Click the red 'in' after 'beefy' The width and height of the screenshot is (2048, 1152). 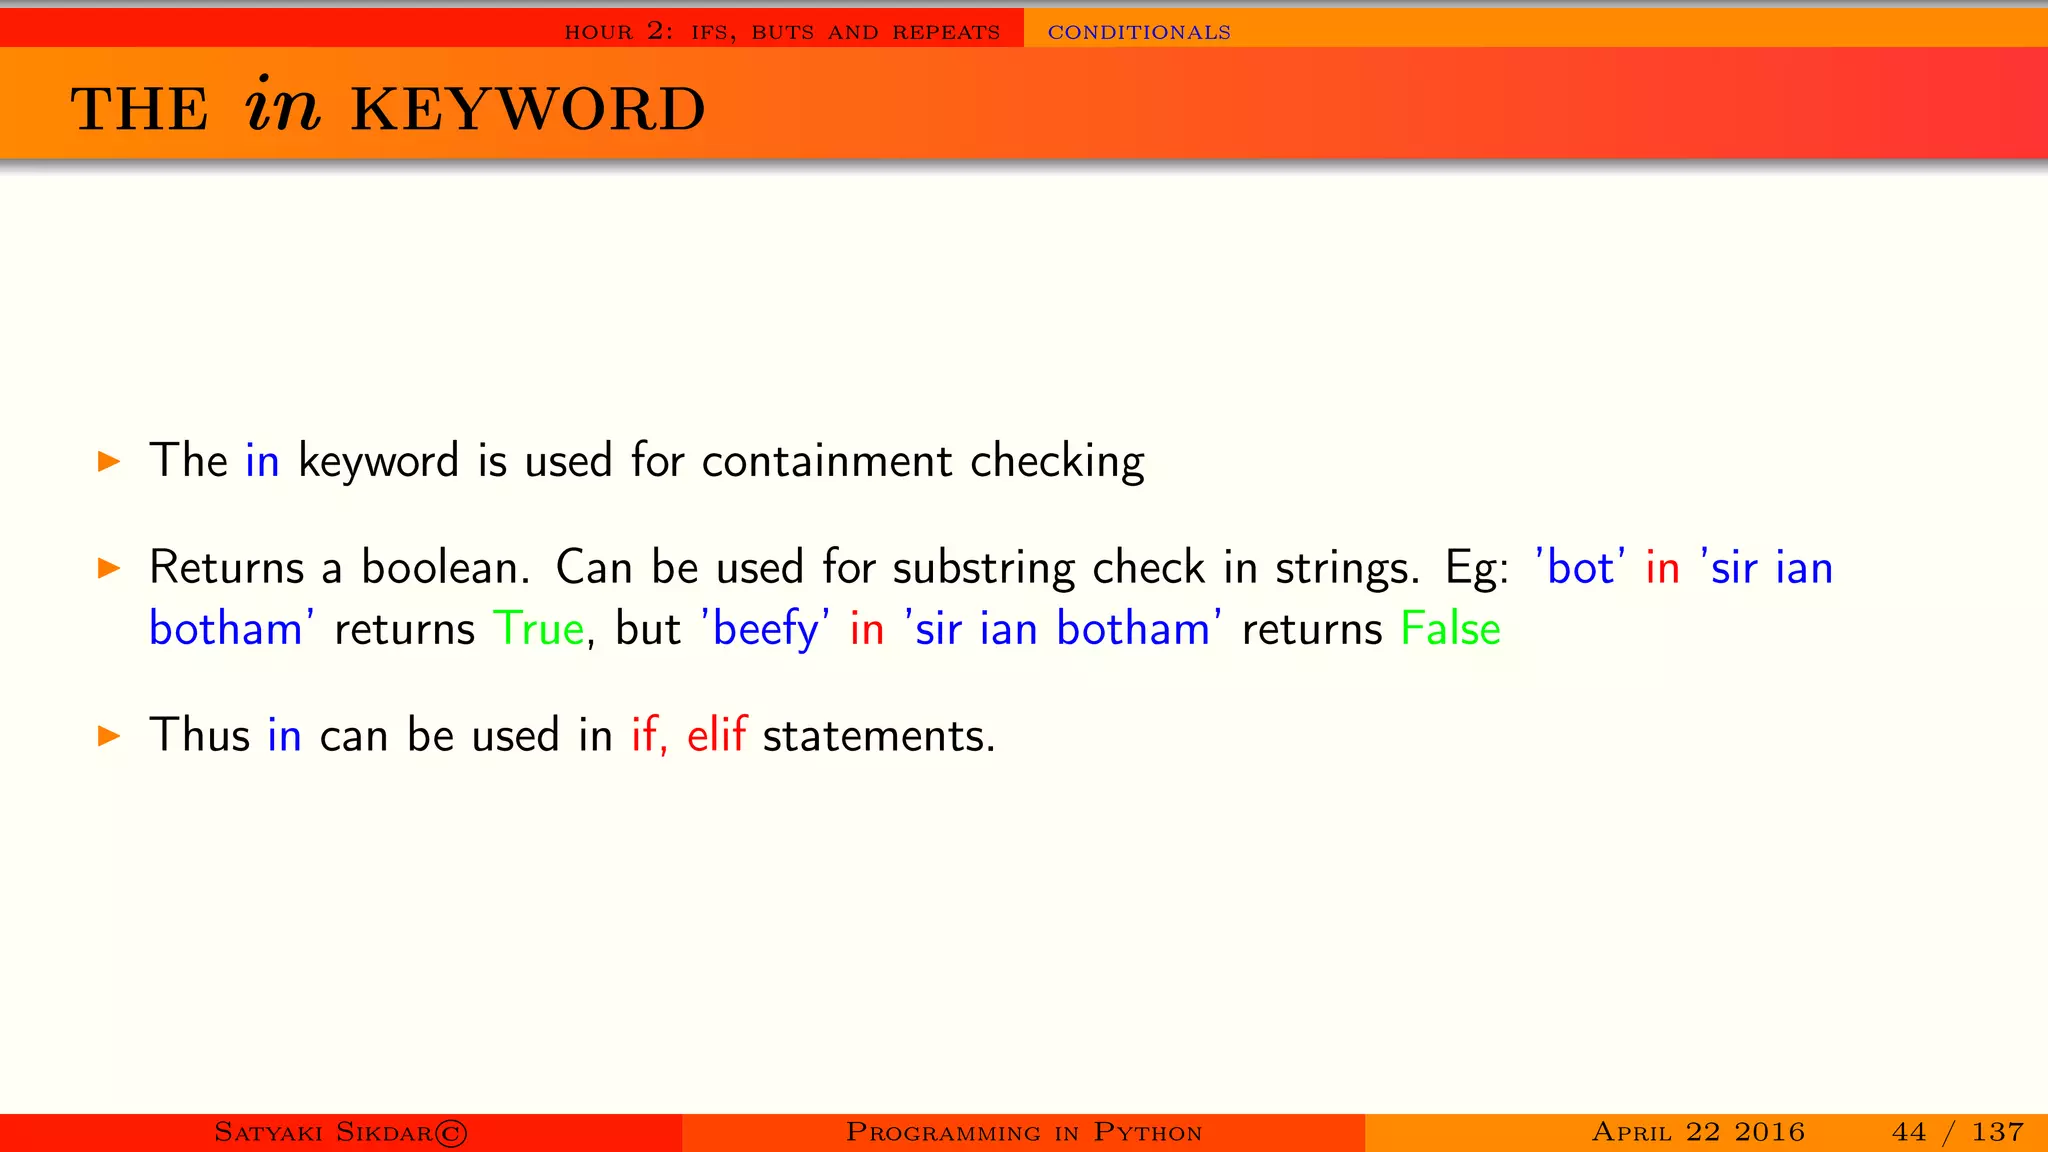tap(867, 629)
